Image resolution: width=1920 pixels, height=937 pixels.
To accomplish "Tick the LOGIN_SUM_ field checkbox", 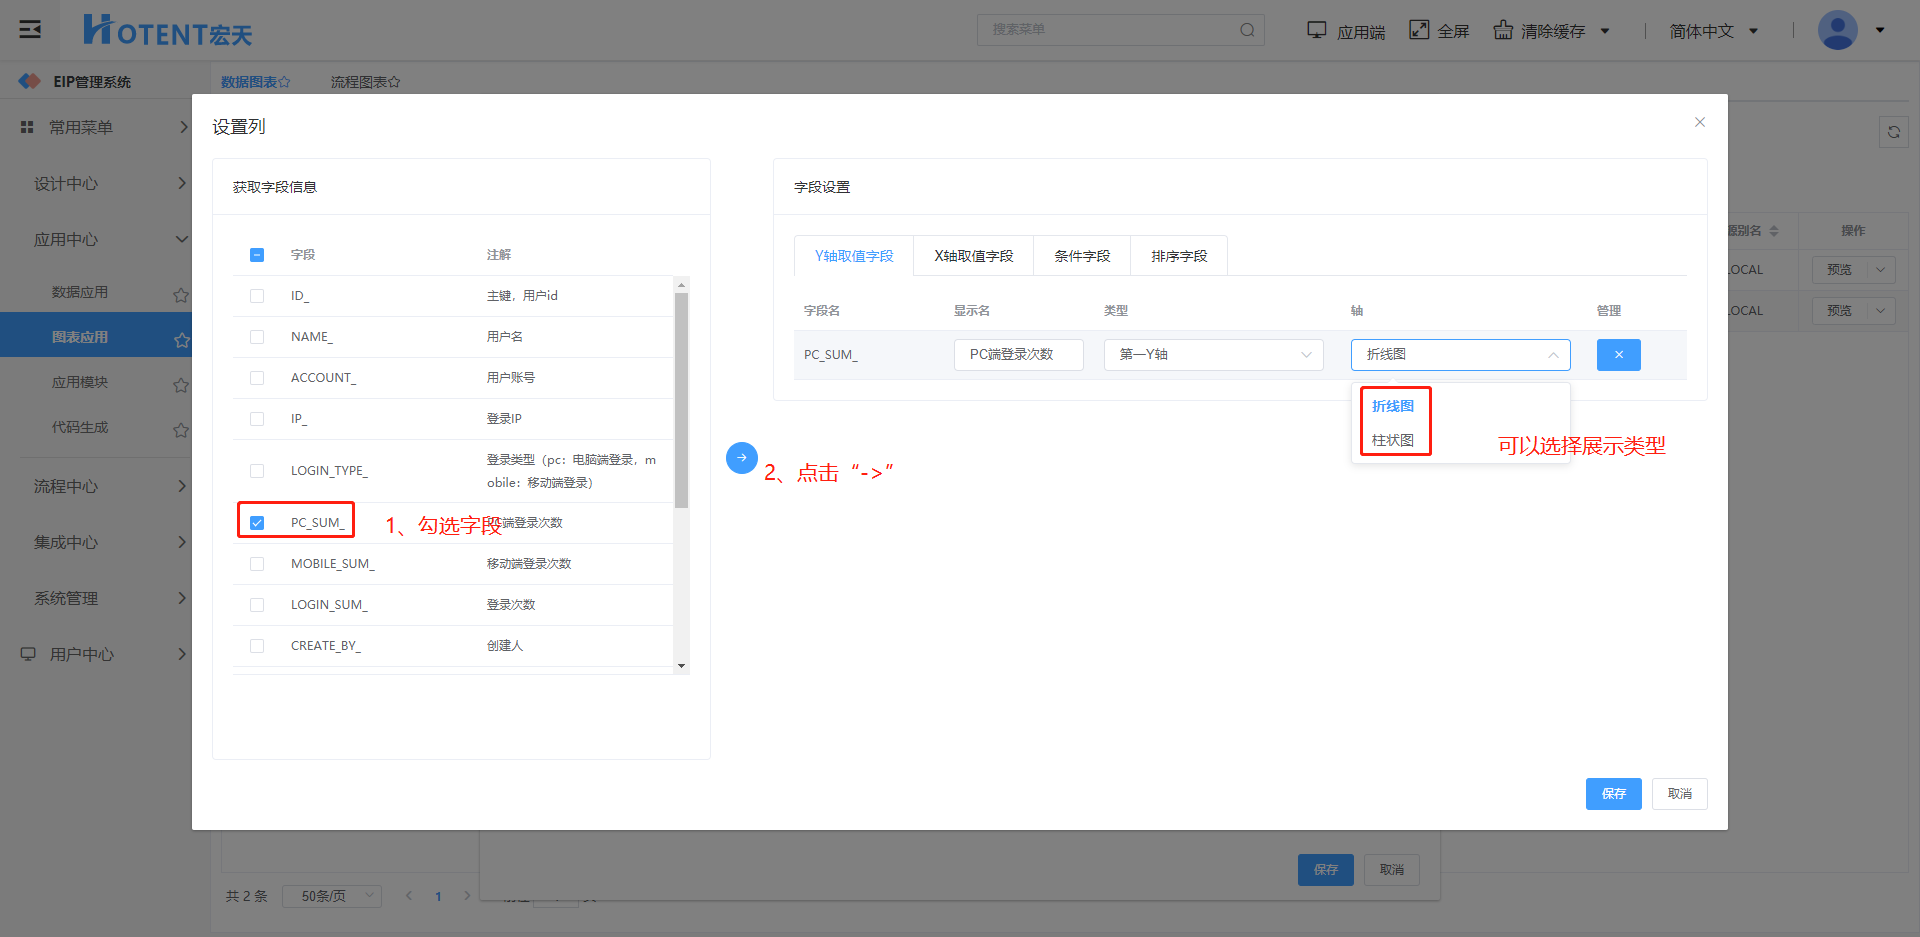I will [257, 605].
